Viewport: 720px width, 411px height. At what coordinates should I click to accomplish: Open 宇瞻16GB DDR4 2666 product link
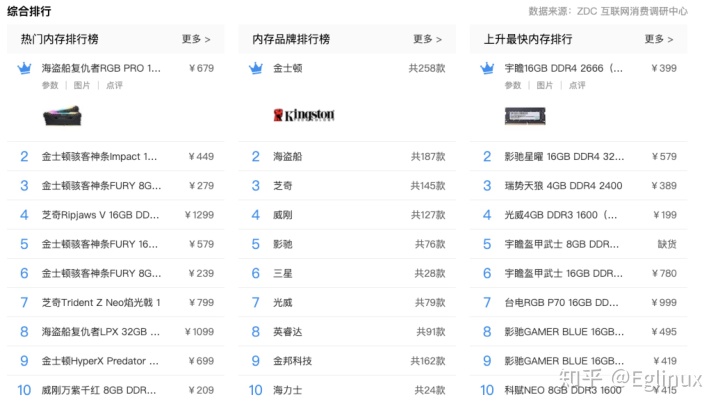563,68
